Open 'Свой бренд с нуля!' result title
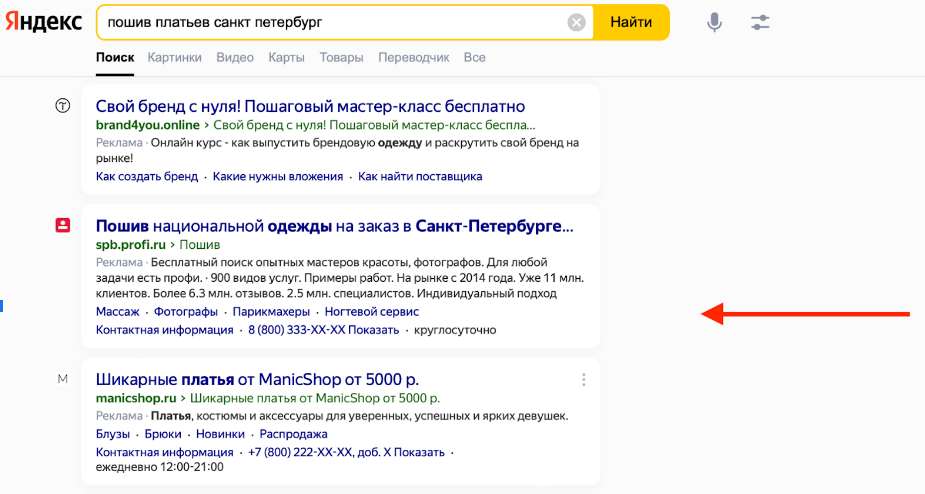The width and height of the screenshot is (925, 494). [310, 106]
